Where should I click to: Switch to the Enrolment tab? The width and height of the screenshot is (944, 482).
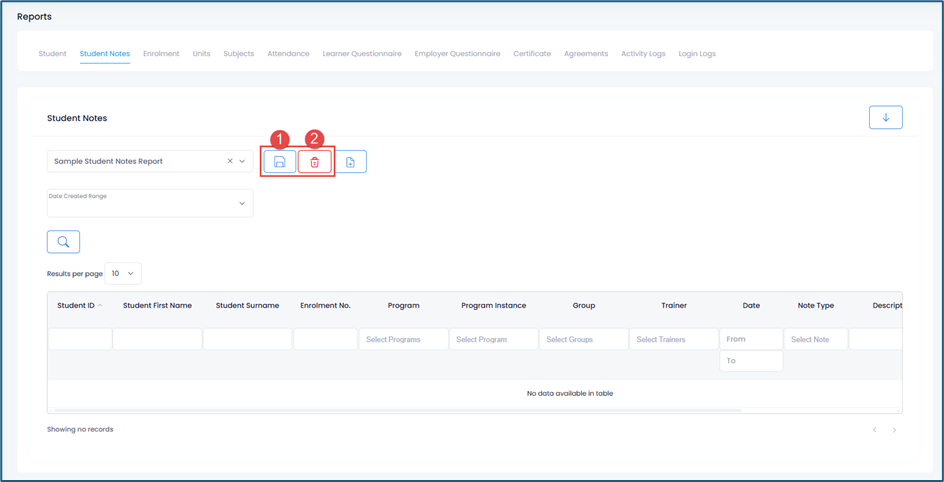161,54
